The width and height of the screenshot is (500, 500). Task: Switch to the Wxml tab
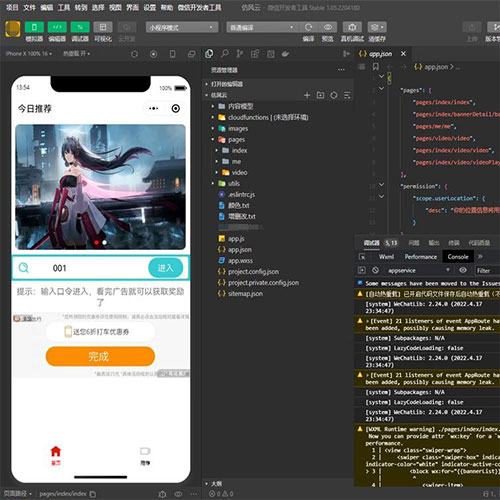coord(386,257)
